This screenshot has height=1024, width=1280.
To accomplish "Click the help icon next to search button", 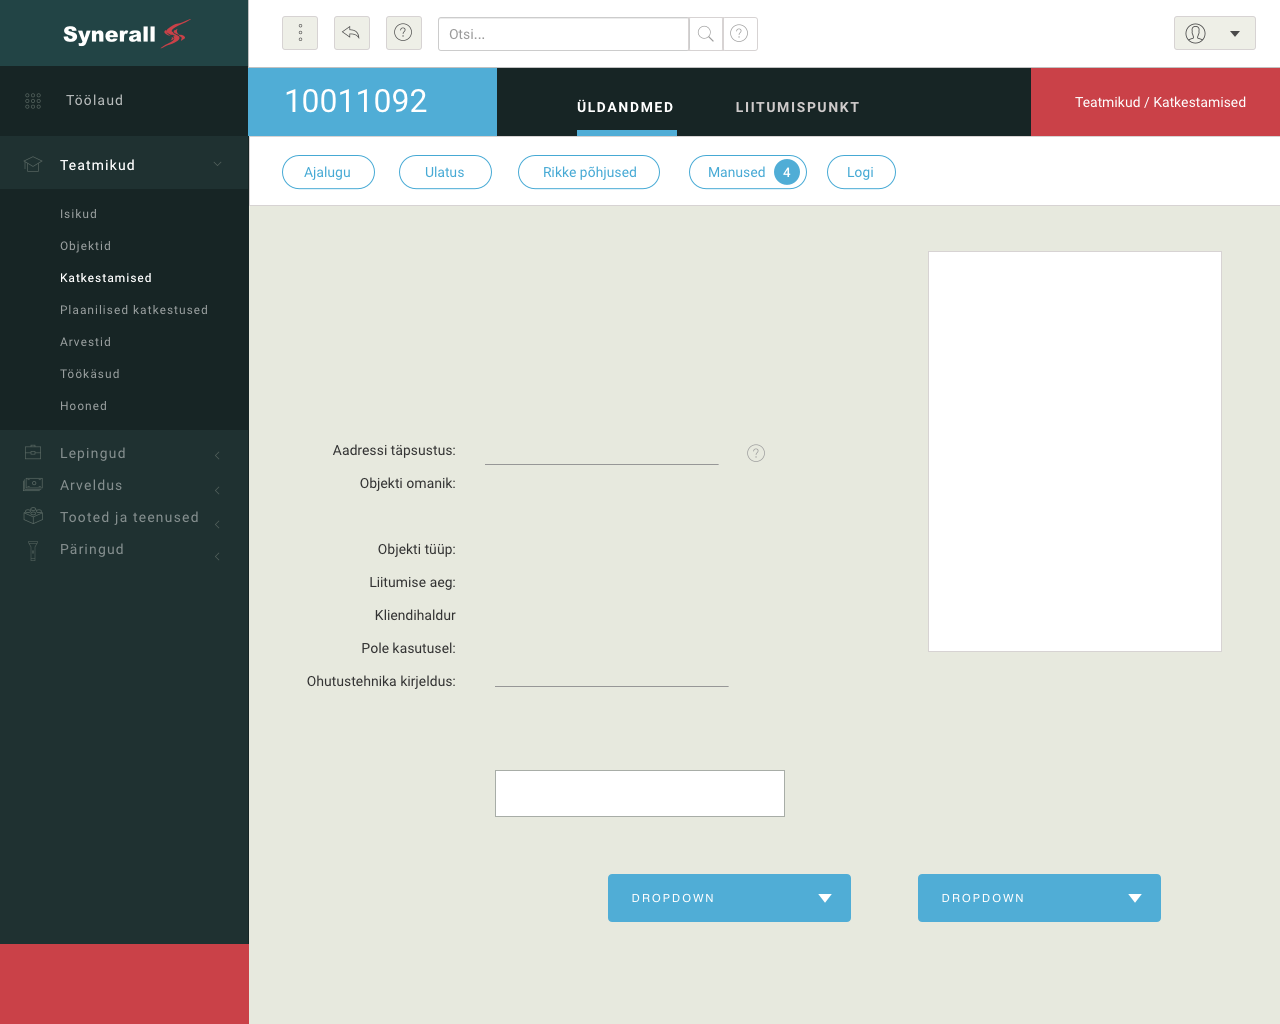I will click(739, 34).
